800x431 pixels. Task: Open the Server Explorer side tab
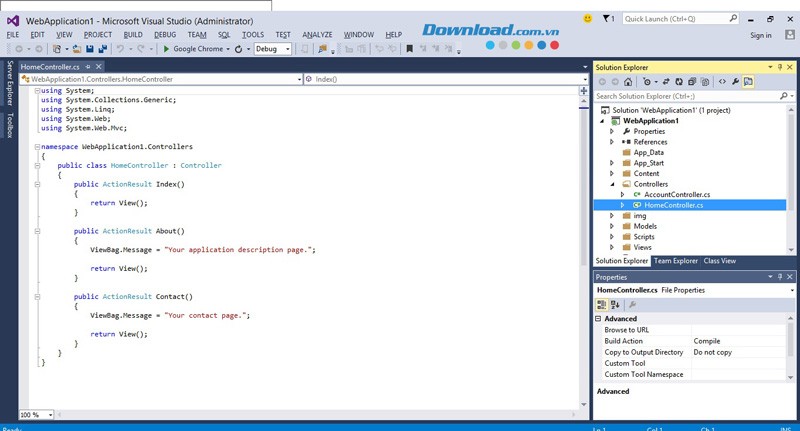click(x=10, y=83)
